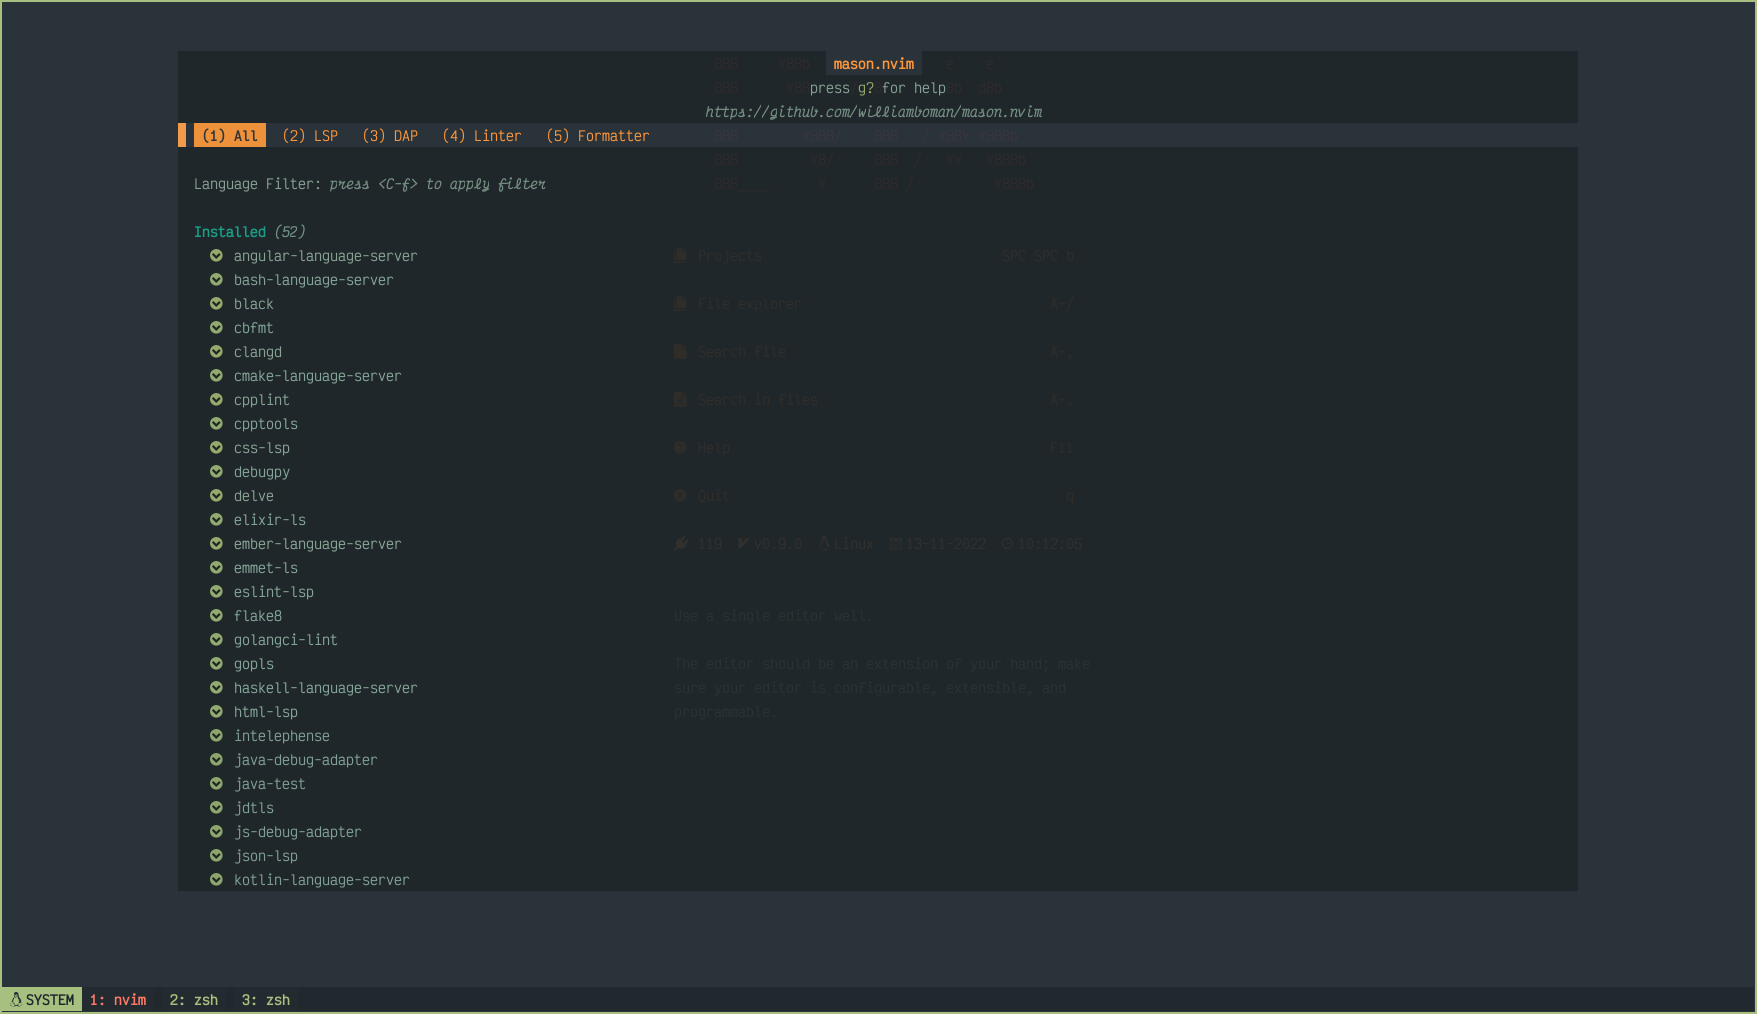Click the Language Filter line
Viewport: 1757px width, 1014px height.
[x=370, y=184]
